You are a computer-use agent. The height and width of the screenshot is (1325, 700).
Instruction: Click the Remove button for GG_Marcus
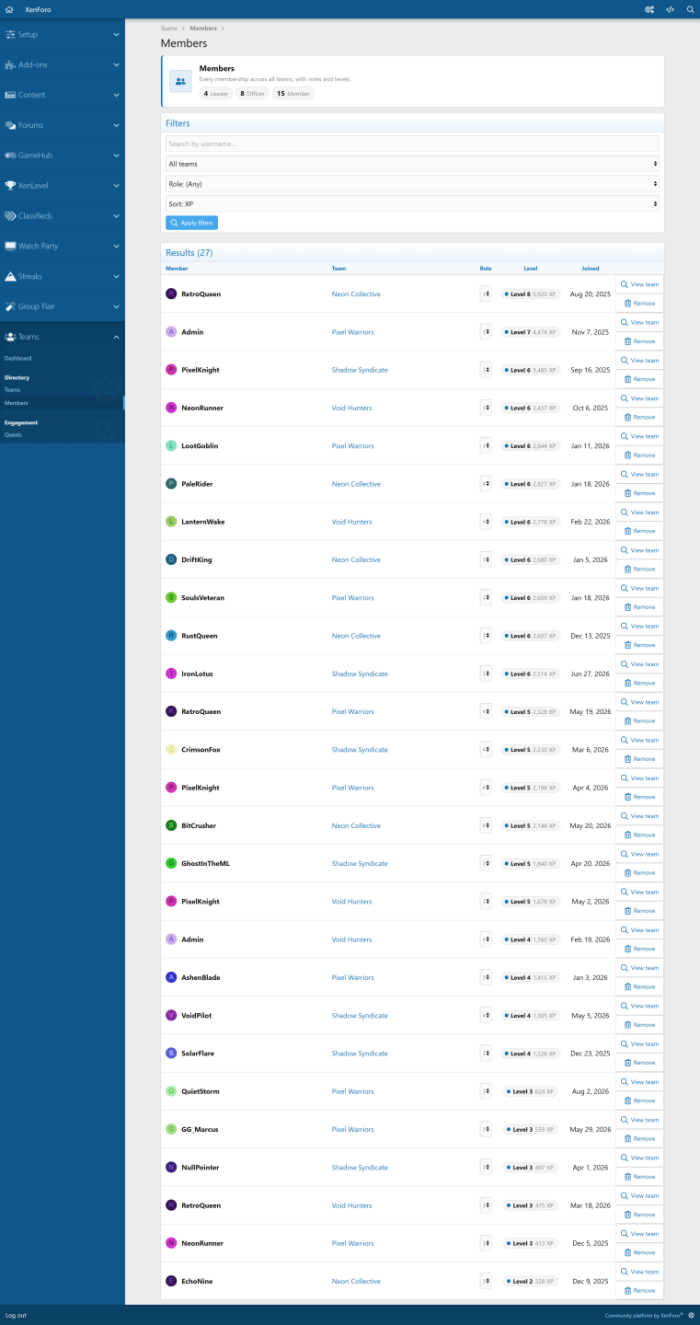click(639, 1139)
